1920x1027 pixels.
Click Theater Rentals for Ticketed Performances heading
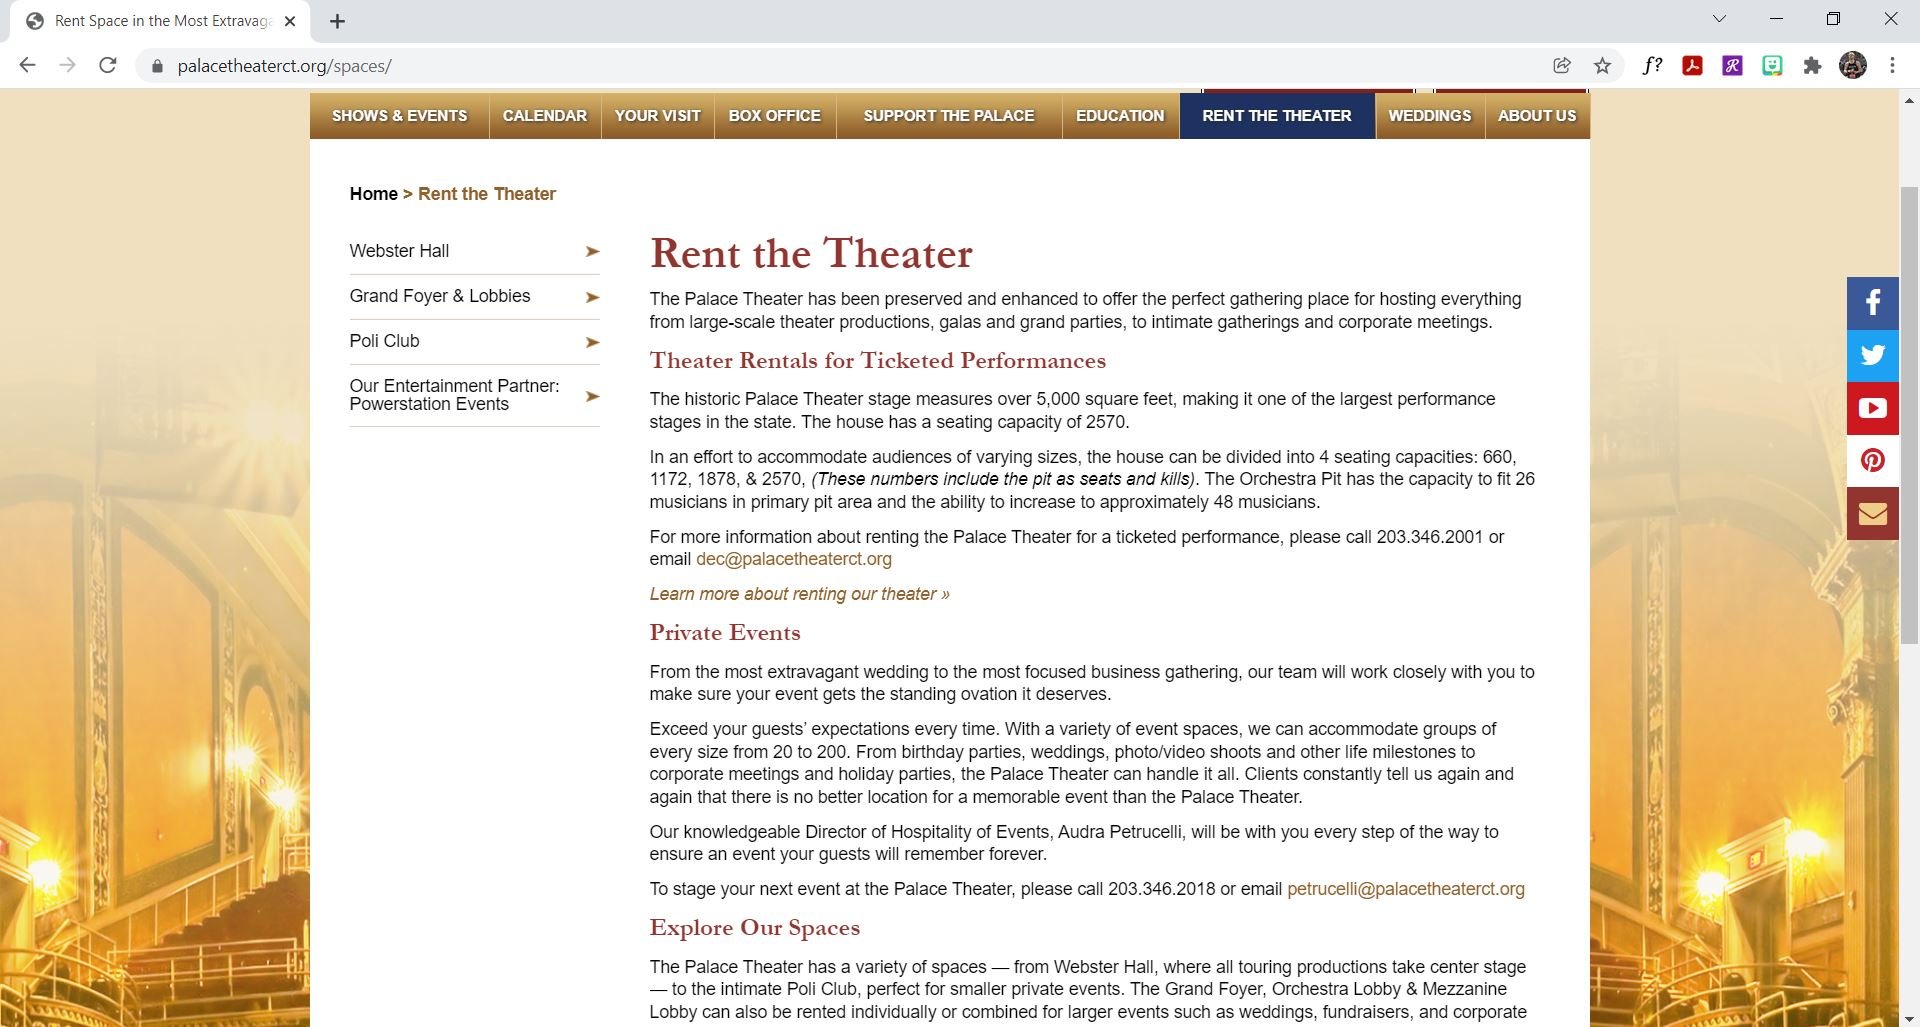pyautogui.click(x=878, y=361)
